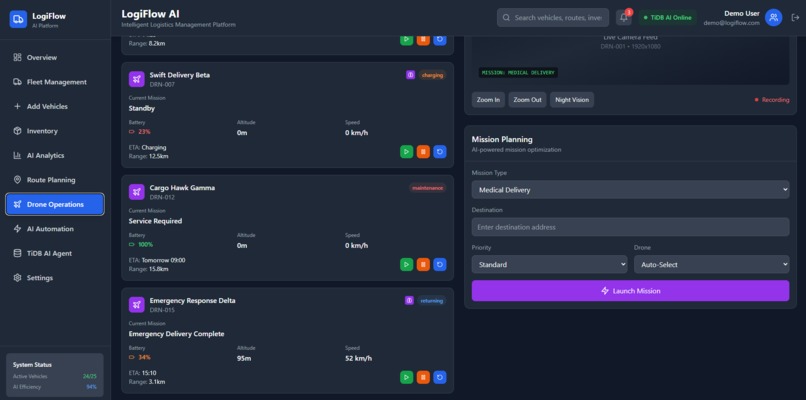Open Add Vehicles in sidebar
This screenshot has height=400, width=806.
click(55, 106)
